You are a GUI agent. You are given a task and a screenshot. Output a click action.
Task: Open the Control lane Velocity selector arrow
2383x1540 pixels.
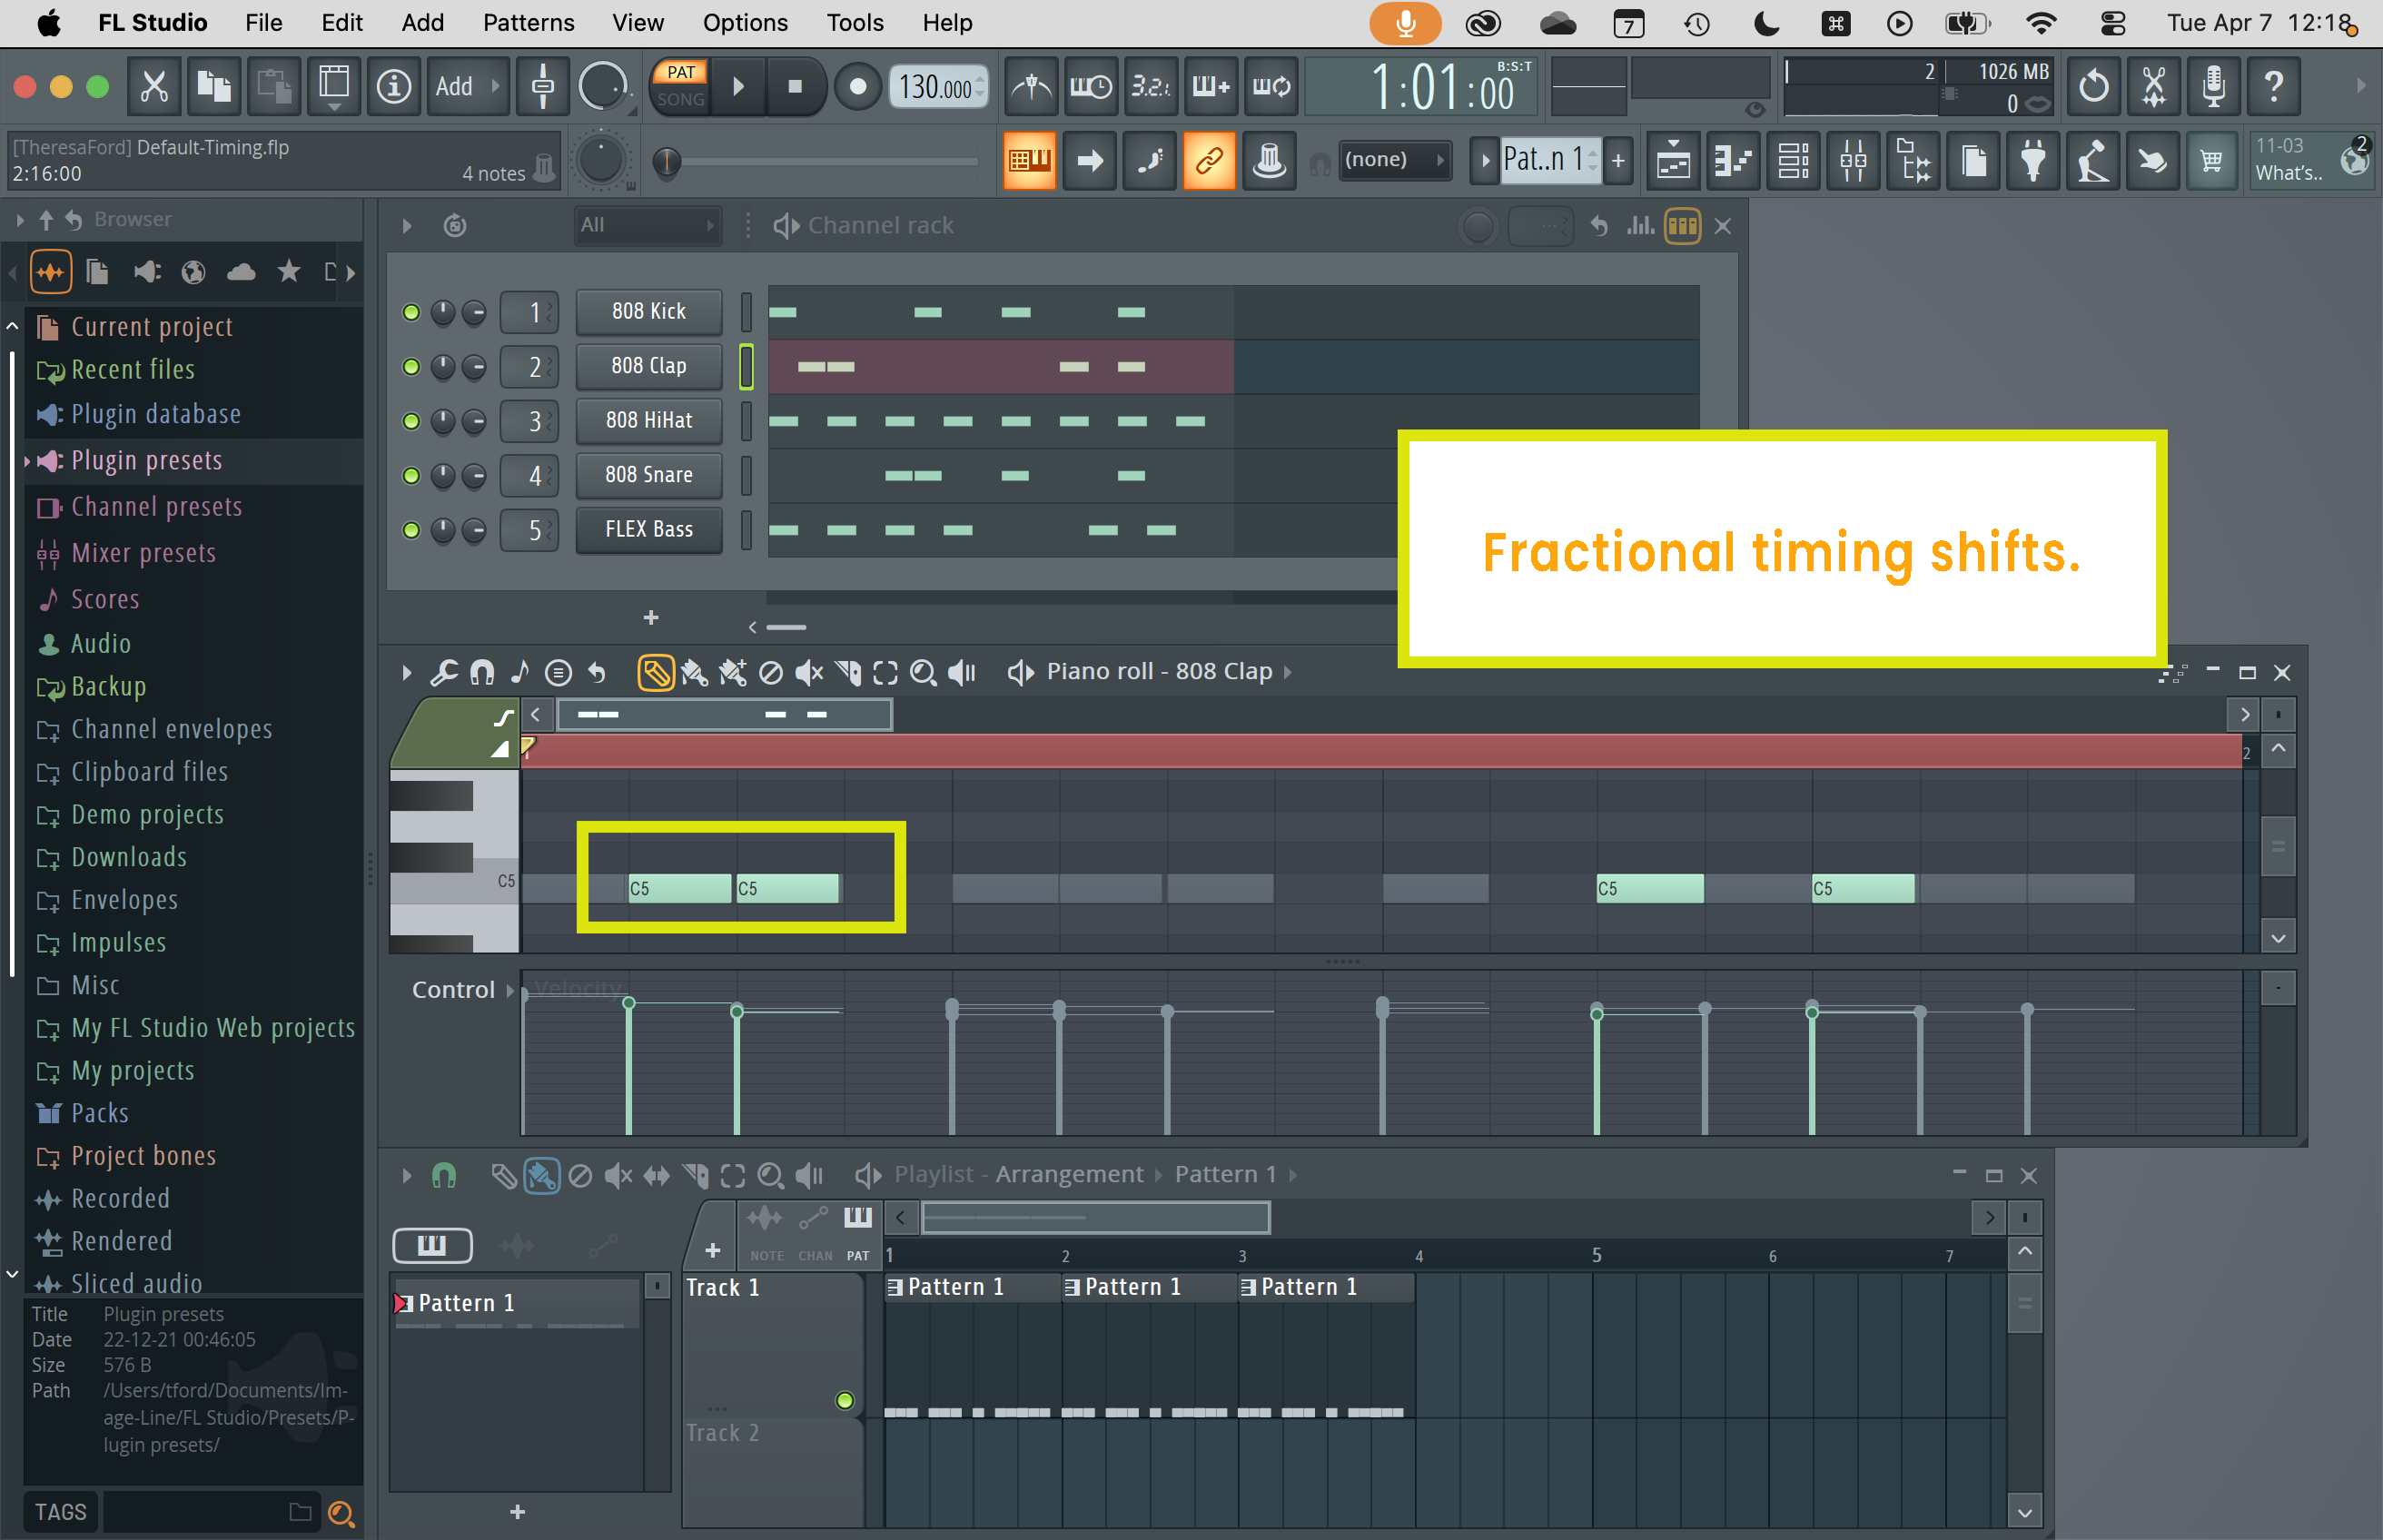point(510,990)
